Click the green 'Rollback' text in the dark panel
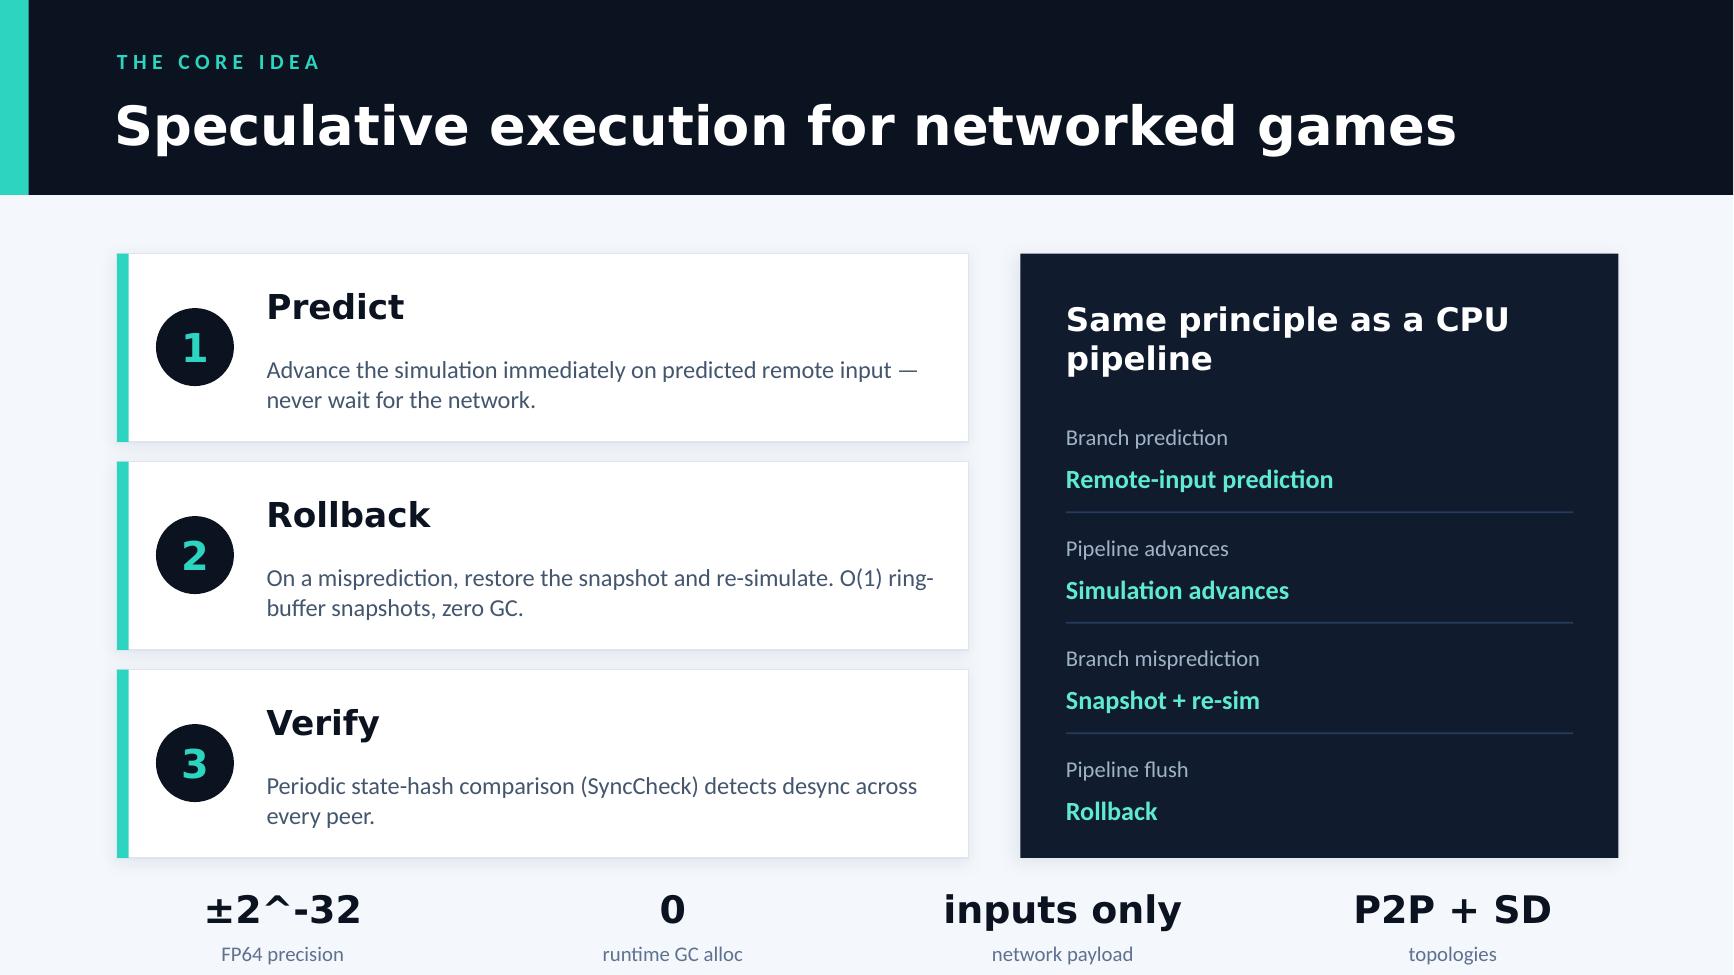The height and width of the screenshot is (975, 1734). point(1111,812)
